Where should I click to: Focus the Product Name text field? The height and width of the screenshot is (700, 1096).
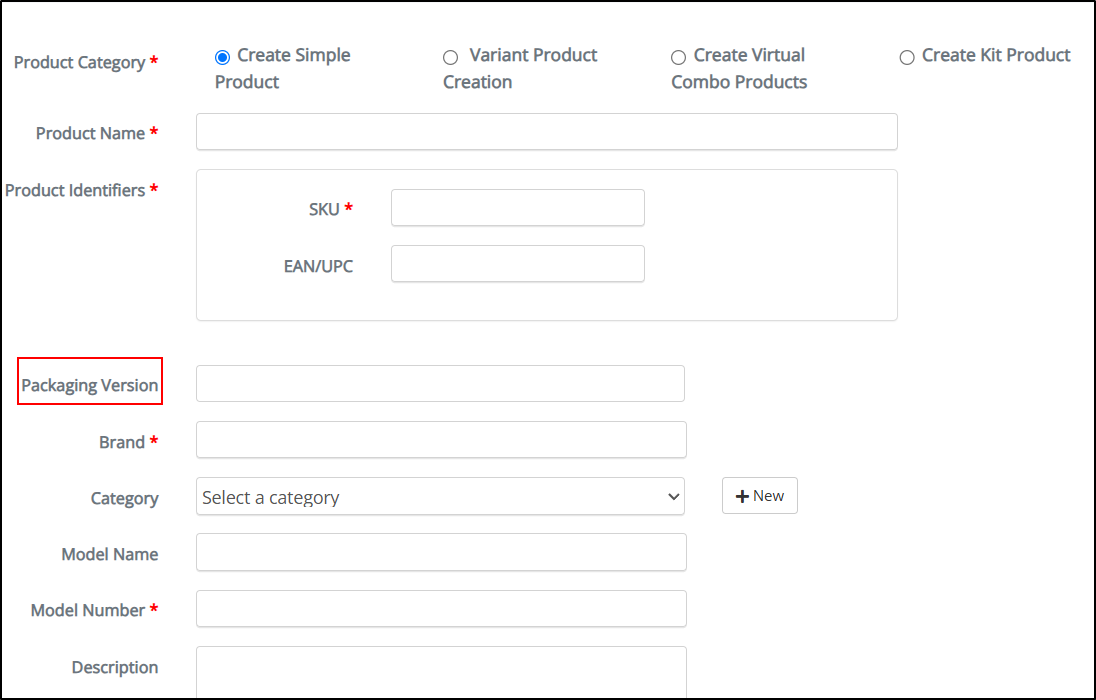pos(546,132)
